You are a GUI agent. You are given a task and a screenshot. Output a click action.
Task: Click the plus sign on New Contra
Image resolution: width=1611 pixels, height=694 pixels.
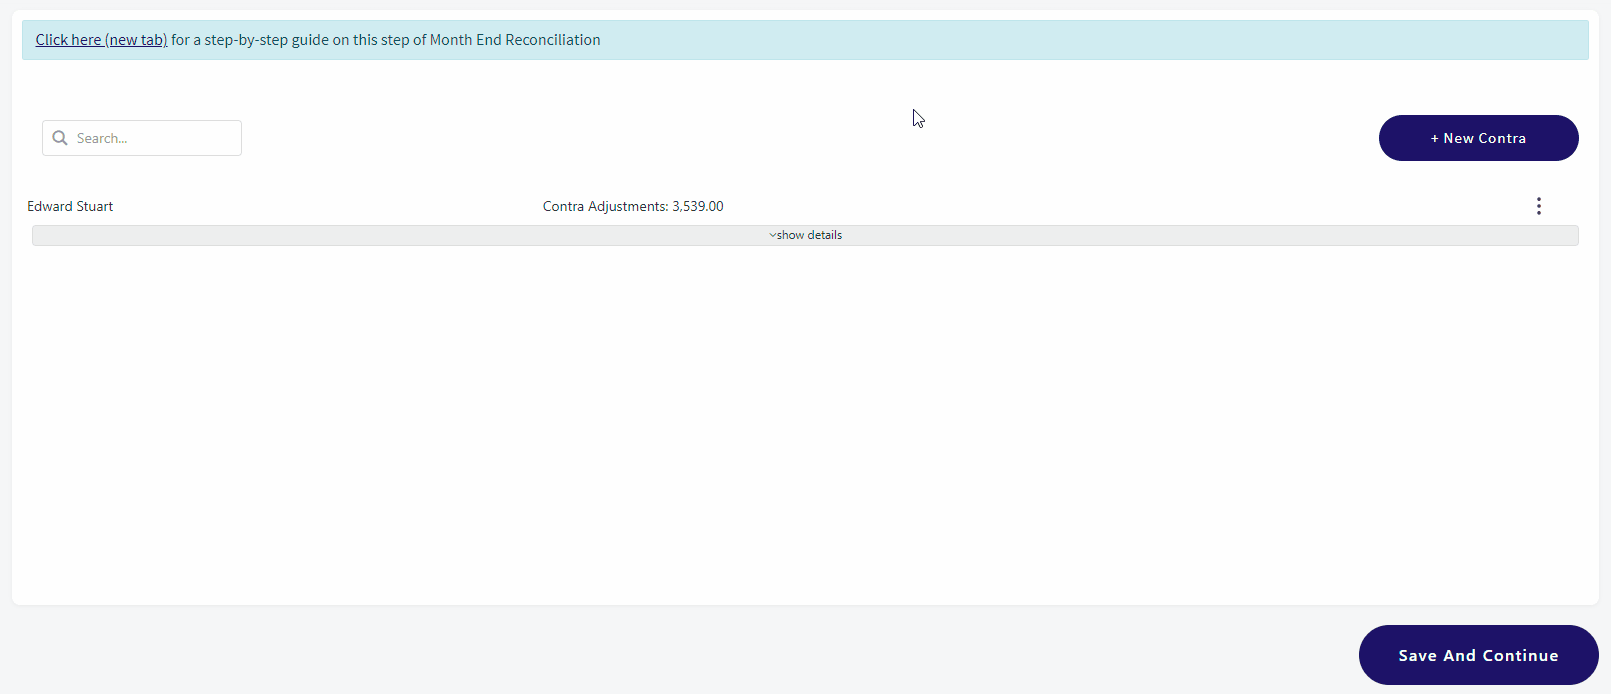pyautogui.click(x=1434, y=138)
